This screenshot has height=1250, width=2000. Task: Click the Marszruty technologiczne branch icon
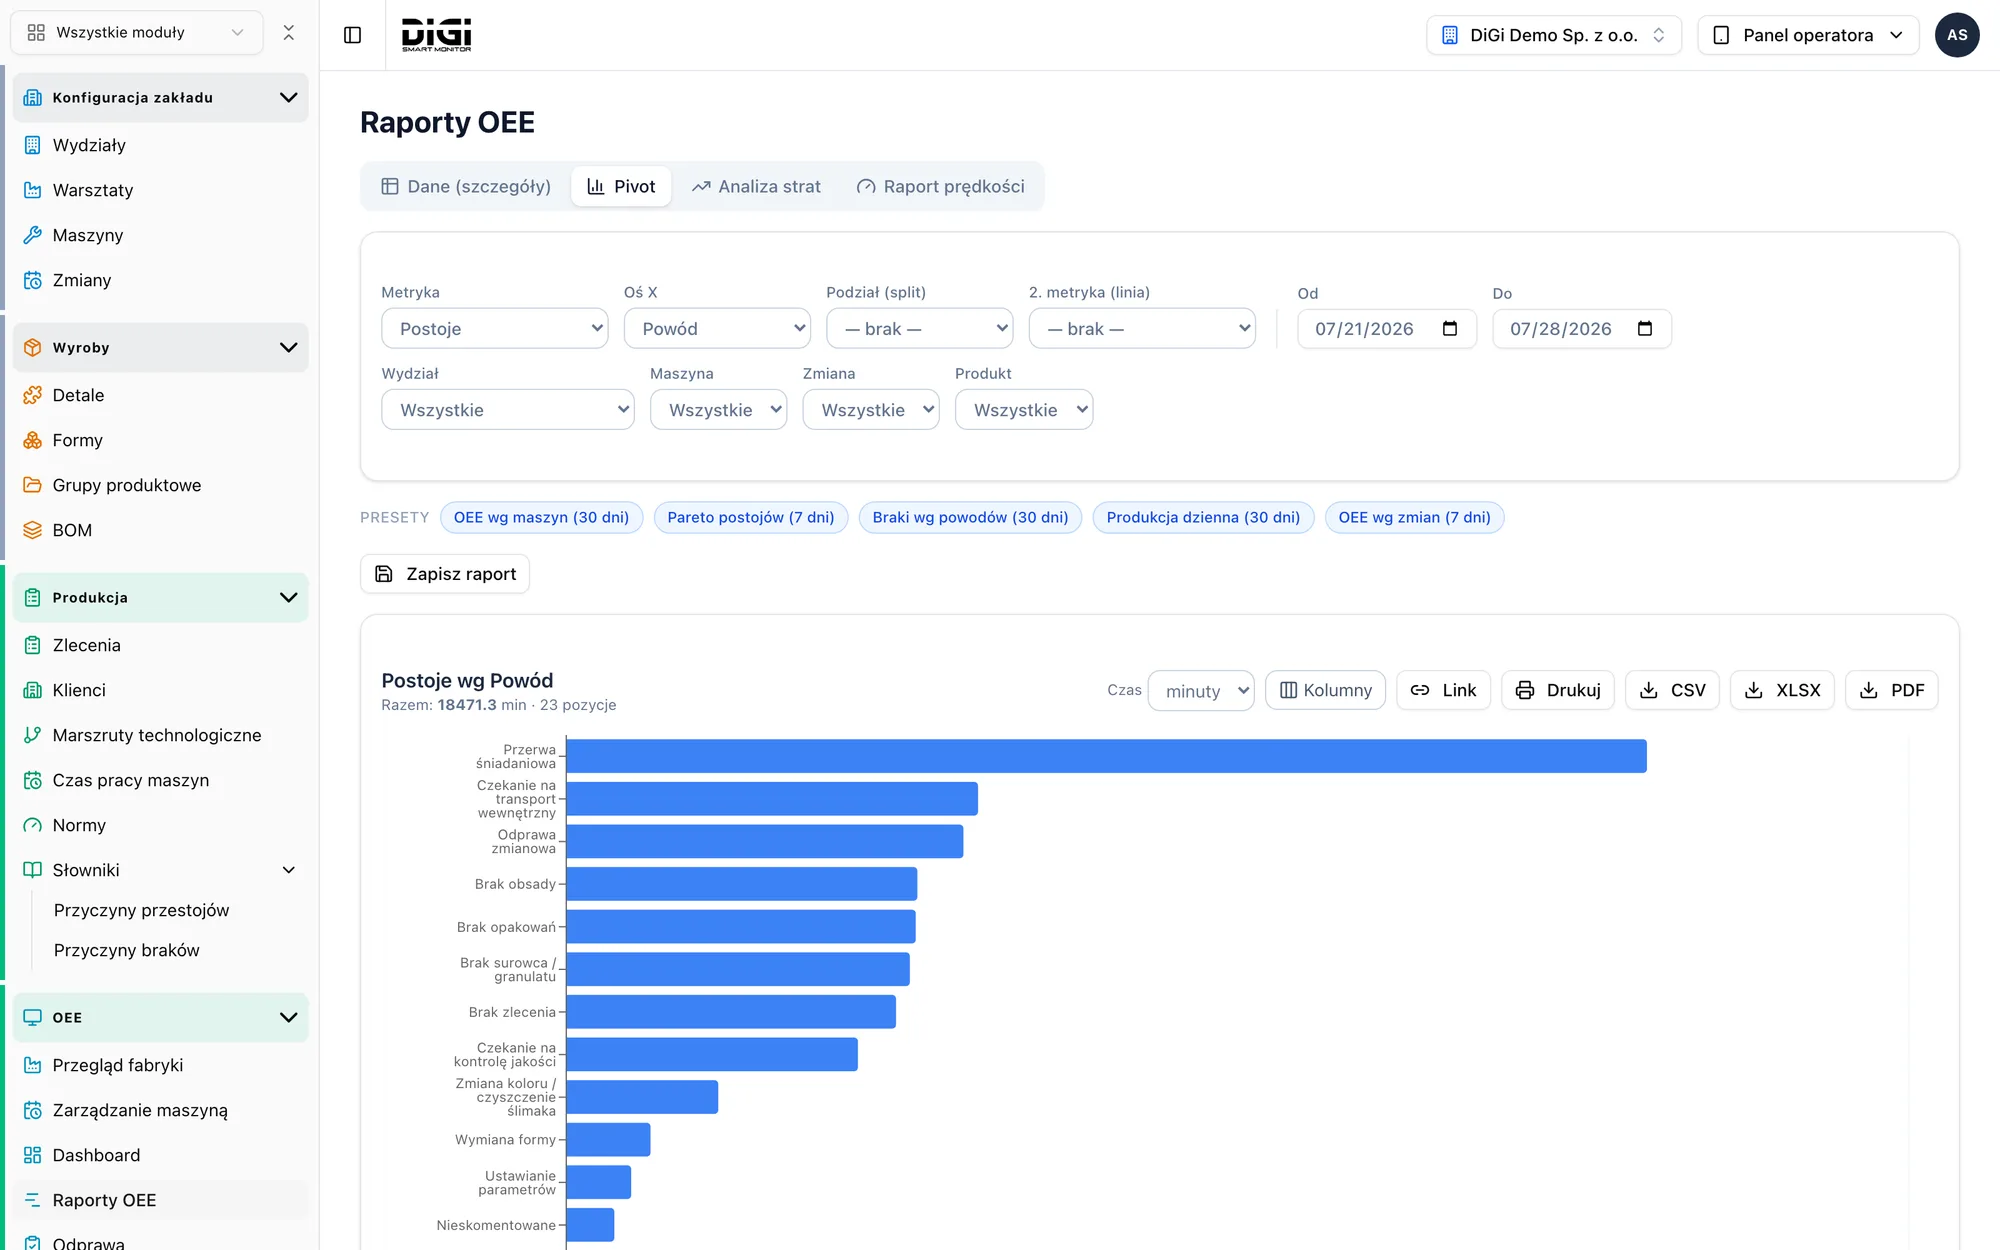pyautogui.click(x=33, y=735)
